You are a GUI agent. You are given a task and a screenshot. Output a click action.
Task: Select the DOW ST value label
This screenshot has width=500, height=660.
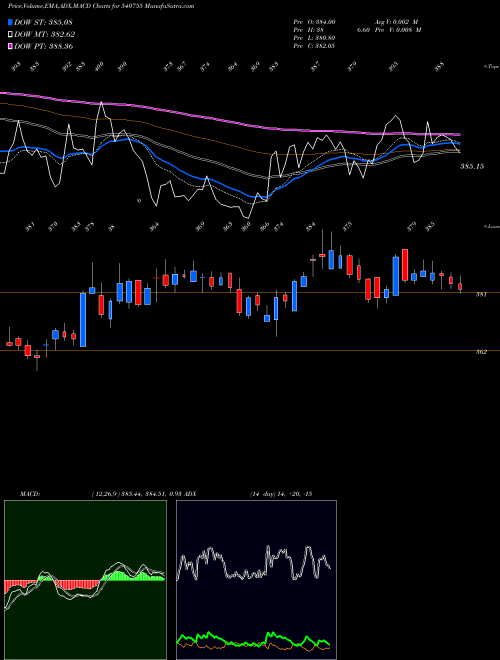[43, 22]
